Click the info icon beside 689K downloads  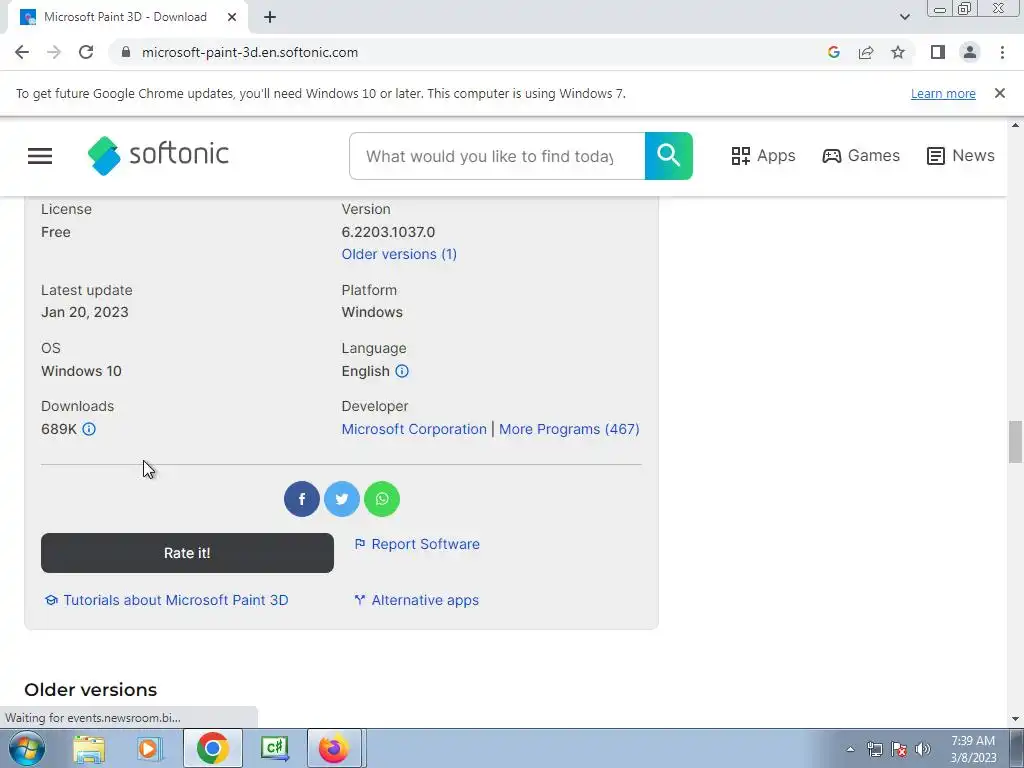(x=89, y=429)
